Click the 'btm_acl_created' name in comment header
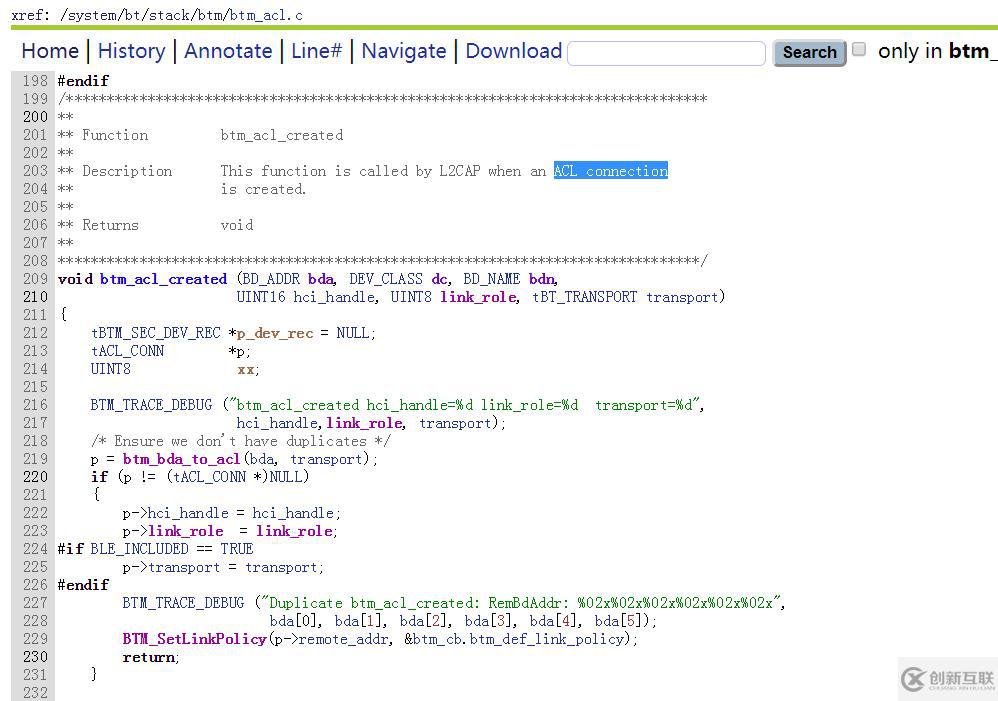This screenshot has width=998, height=701. [282, 135]
